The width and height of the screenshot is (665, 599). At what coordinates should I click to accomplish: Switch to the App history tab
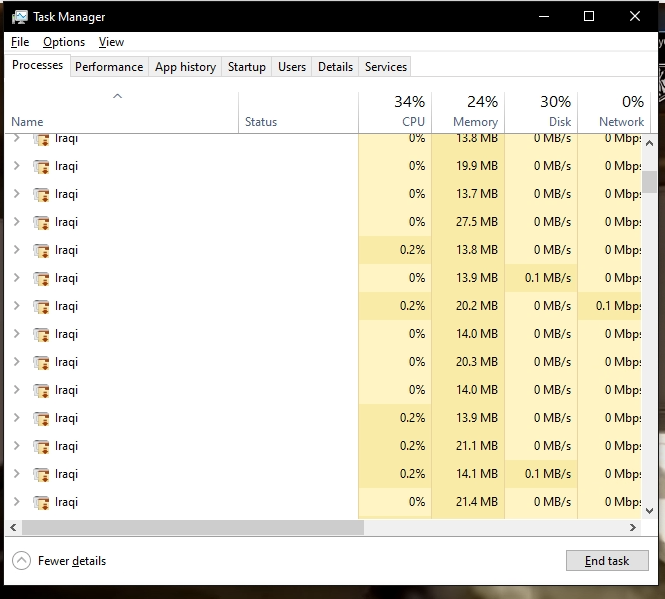[185, 67]
